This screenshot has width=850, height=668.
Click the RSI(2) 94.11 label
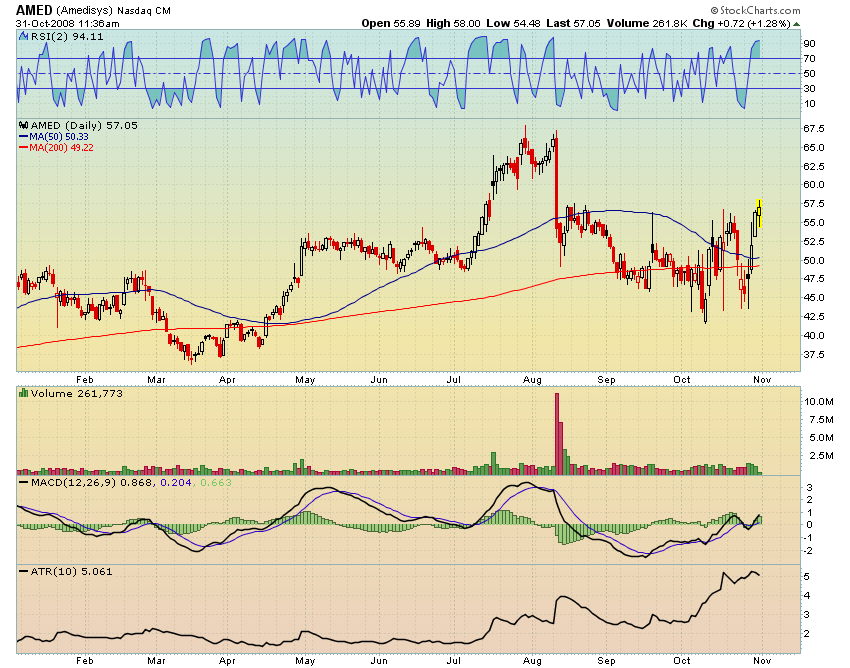pos(67,36)
